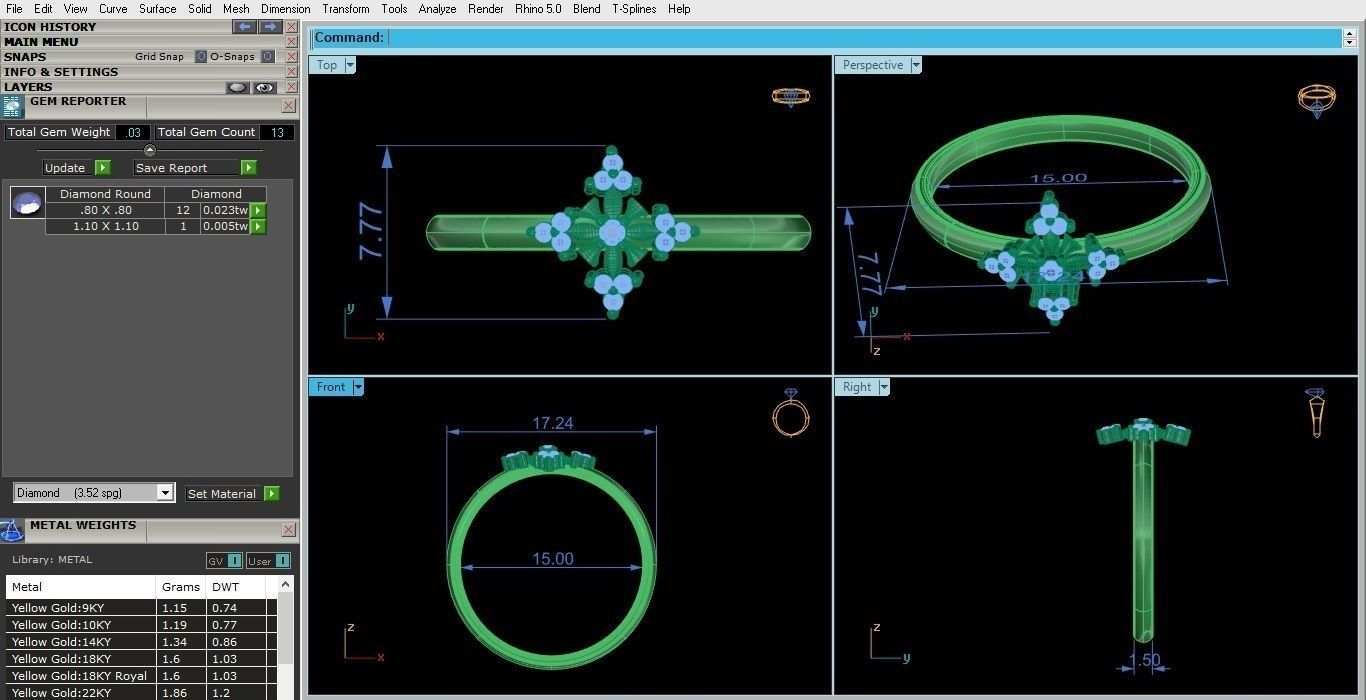Toggle Grid Snap on

coord(201,57)
